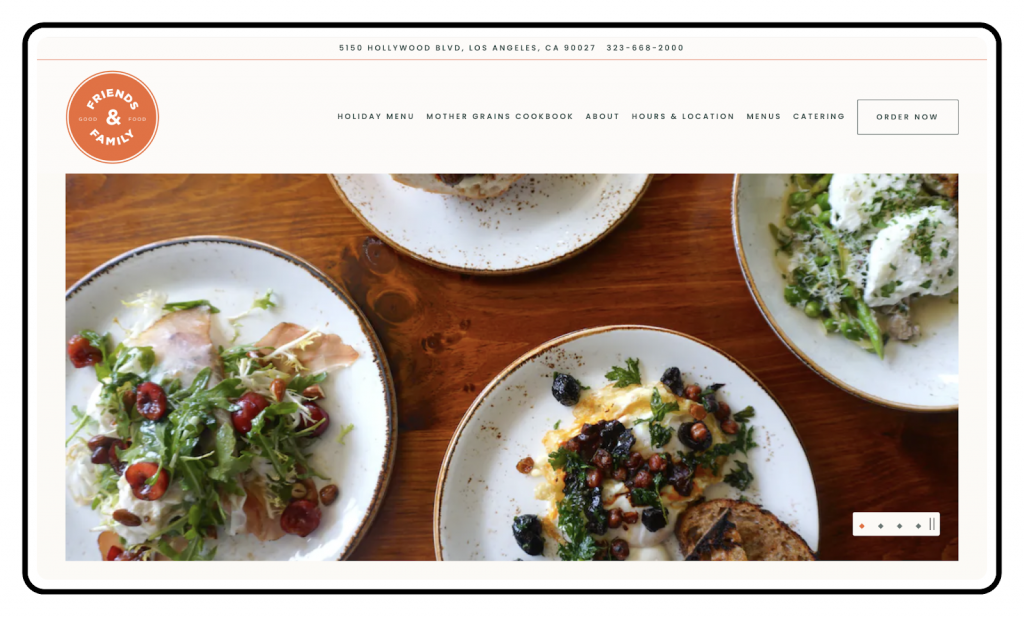The width and height of the screenshot is (1024, 617).
Task: View Hours & Location
Action: [x=682, y=116]
